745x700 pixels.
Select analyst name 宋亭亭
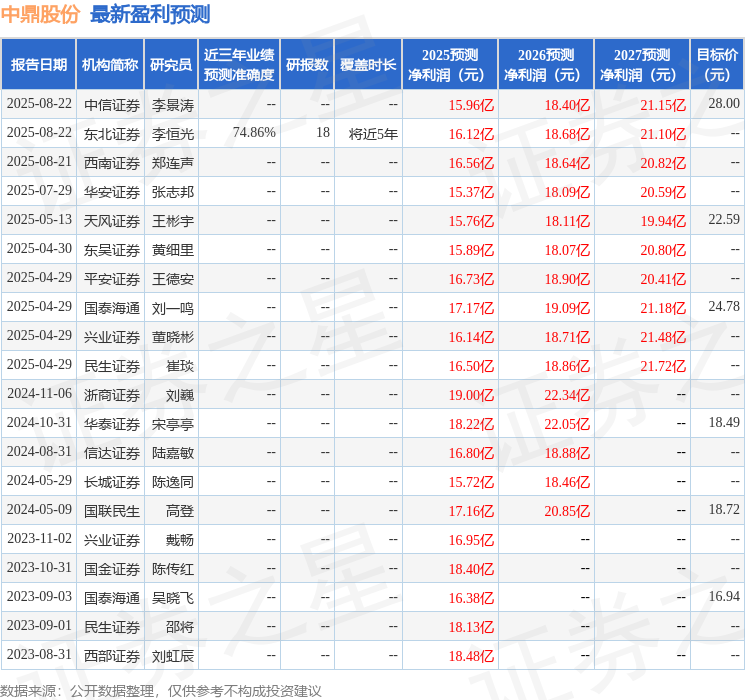[x=173, y=424]
